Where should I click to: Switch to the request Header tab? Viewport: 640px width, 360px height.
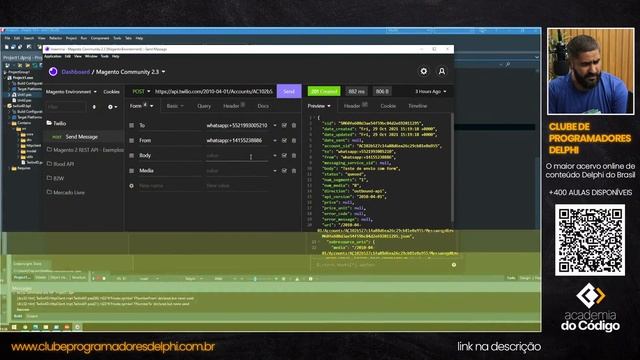click(x=234, y=106)
